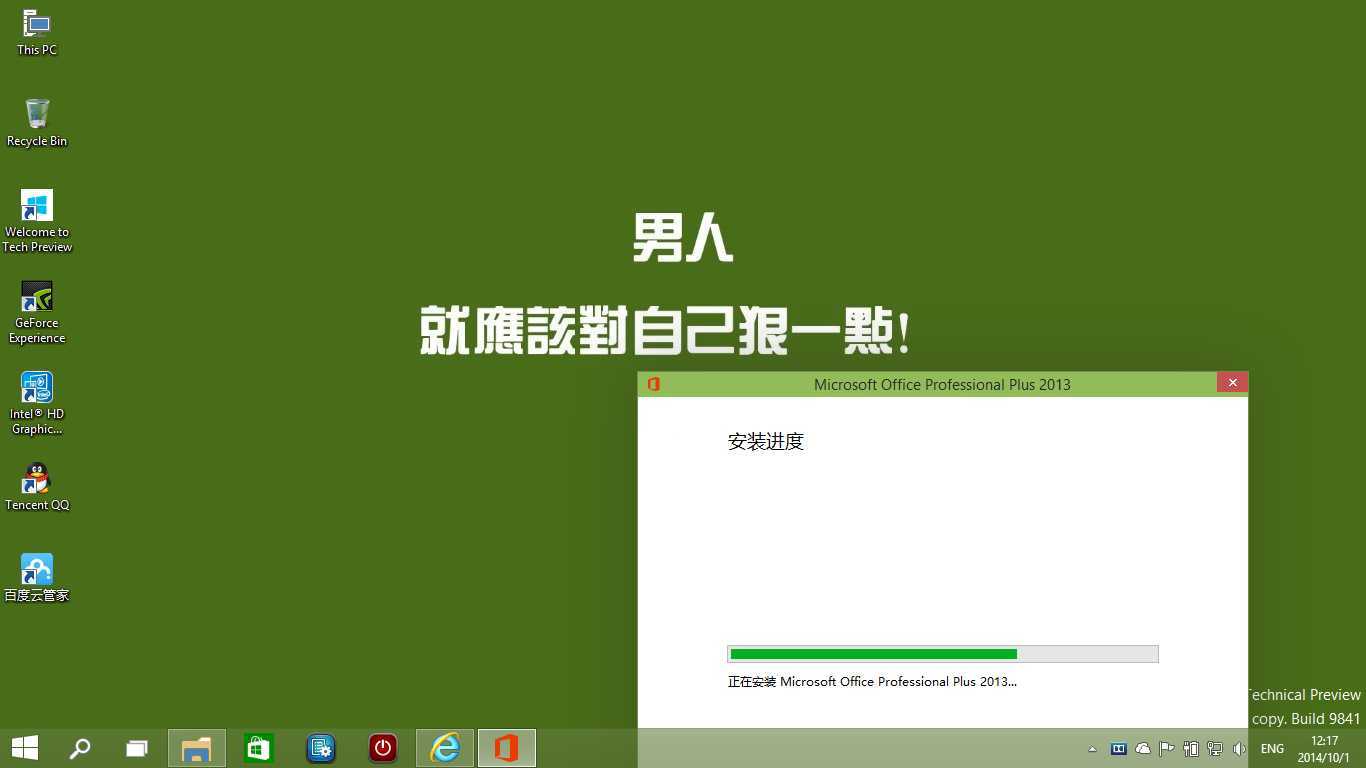The width and height of the screenshot is (1366, 768).
Task: Open the Welcome to Tech Preview shortcut
Action: (x=37, y=221)
